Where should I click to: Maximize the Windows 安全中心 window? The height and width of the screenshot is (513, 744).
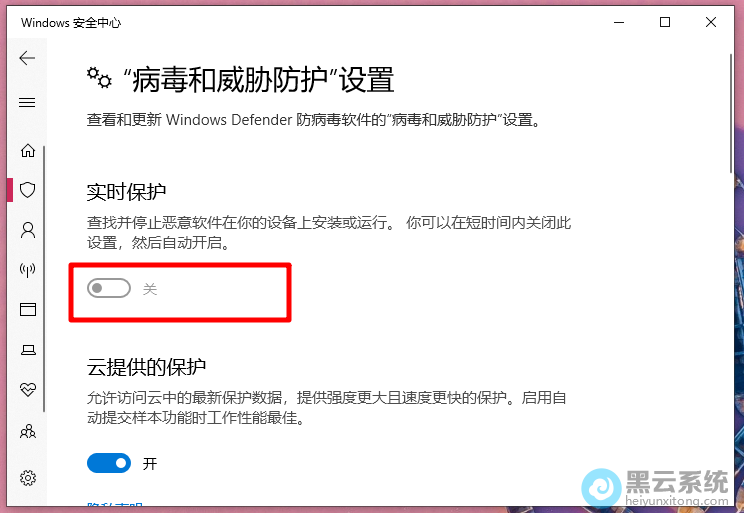point(665,22)
